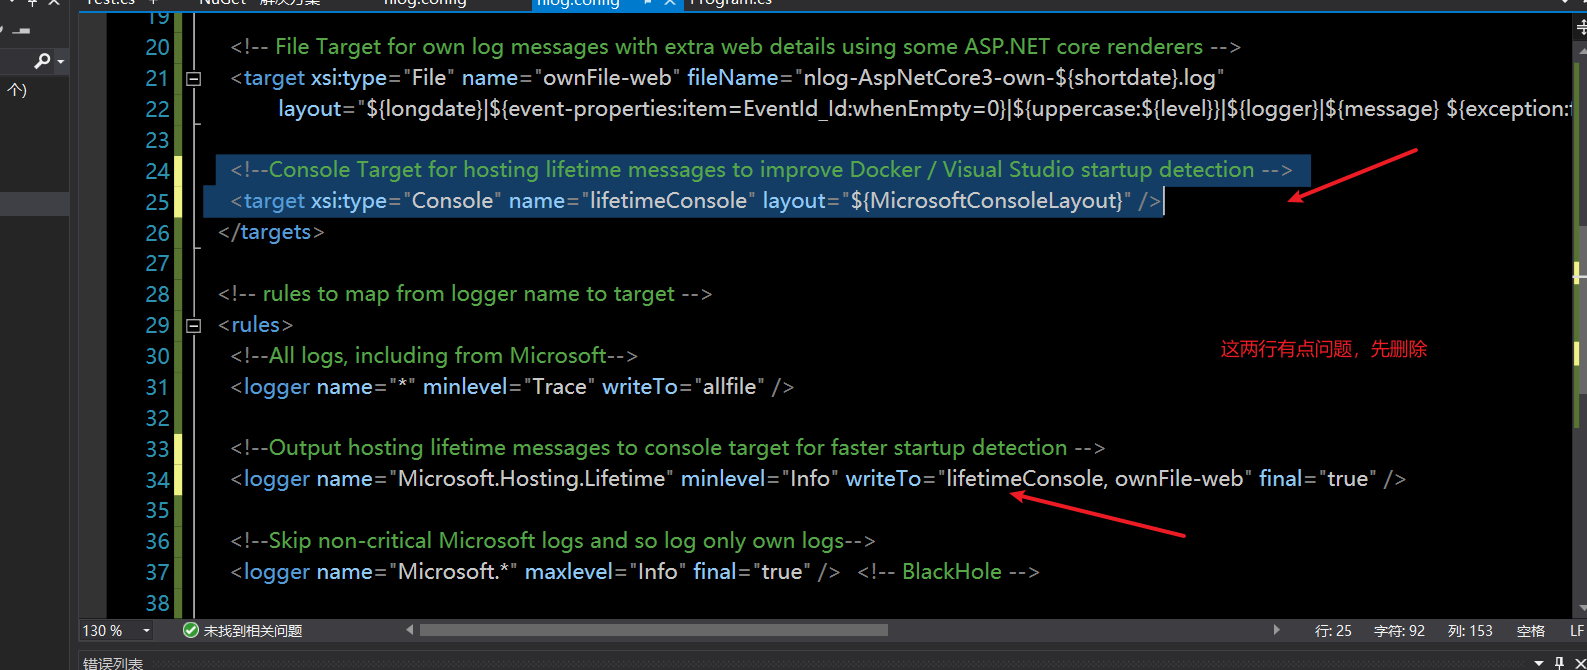
Task: Click the 'lifetimeConsole' name value on line 25
Action: 668,201
